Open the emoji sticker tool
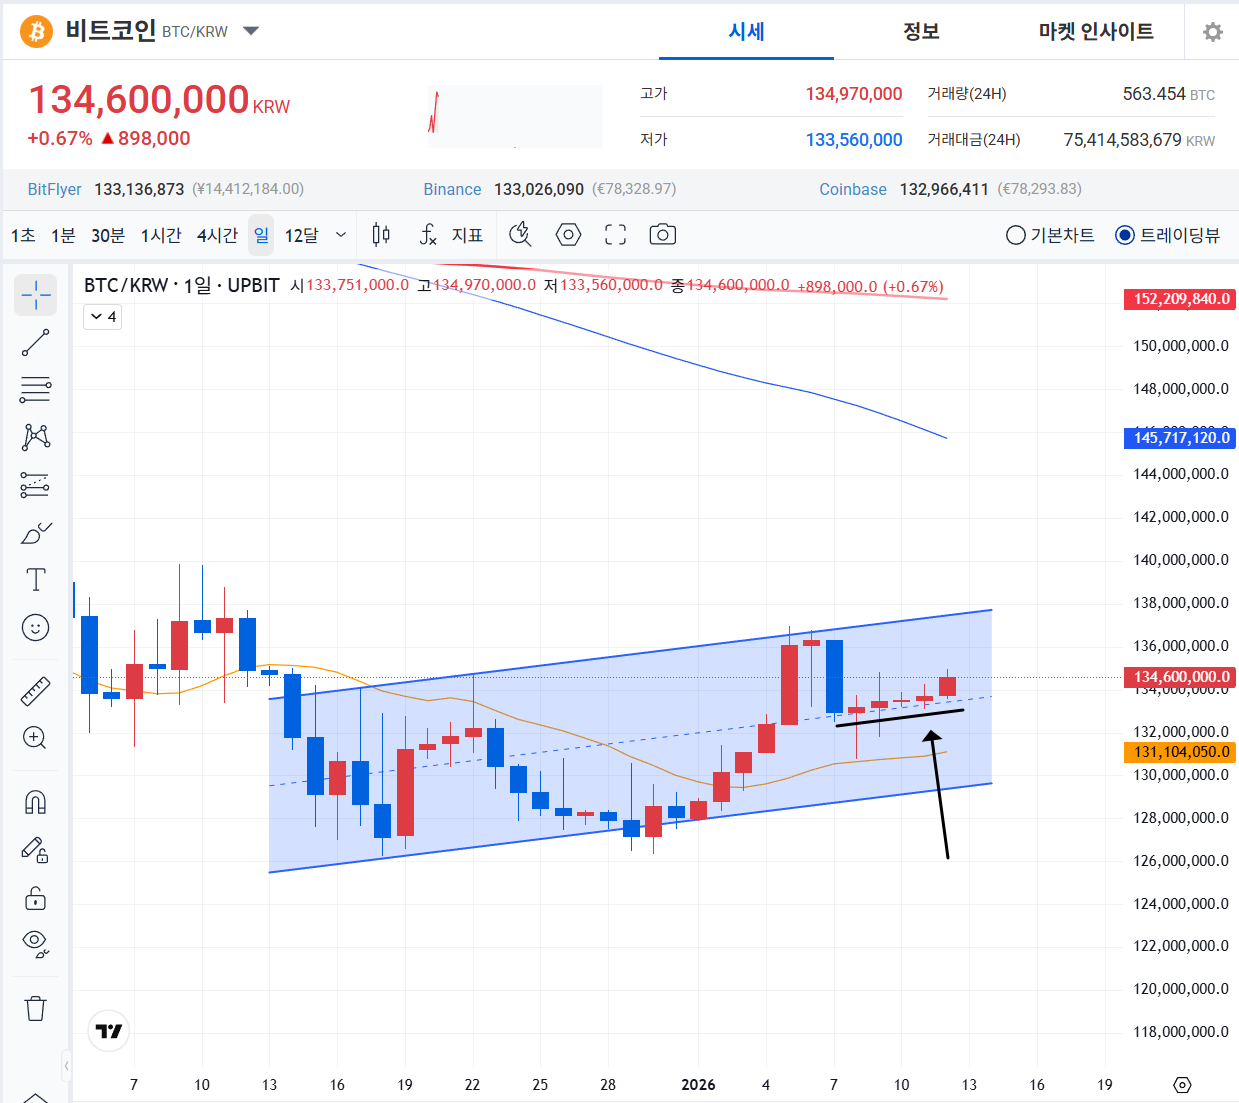Viewport: 1239px width, 1103px height. point(35,628)
